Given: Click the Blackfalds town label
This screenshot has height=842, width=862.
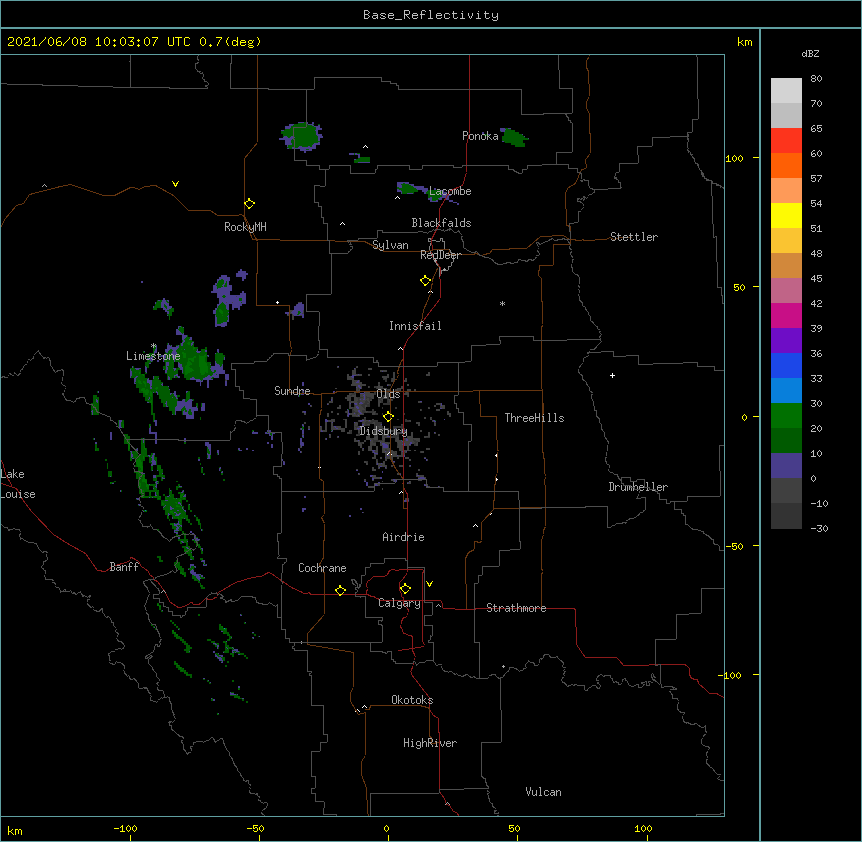Looking at the screenshot, I should point(441,223).
